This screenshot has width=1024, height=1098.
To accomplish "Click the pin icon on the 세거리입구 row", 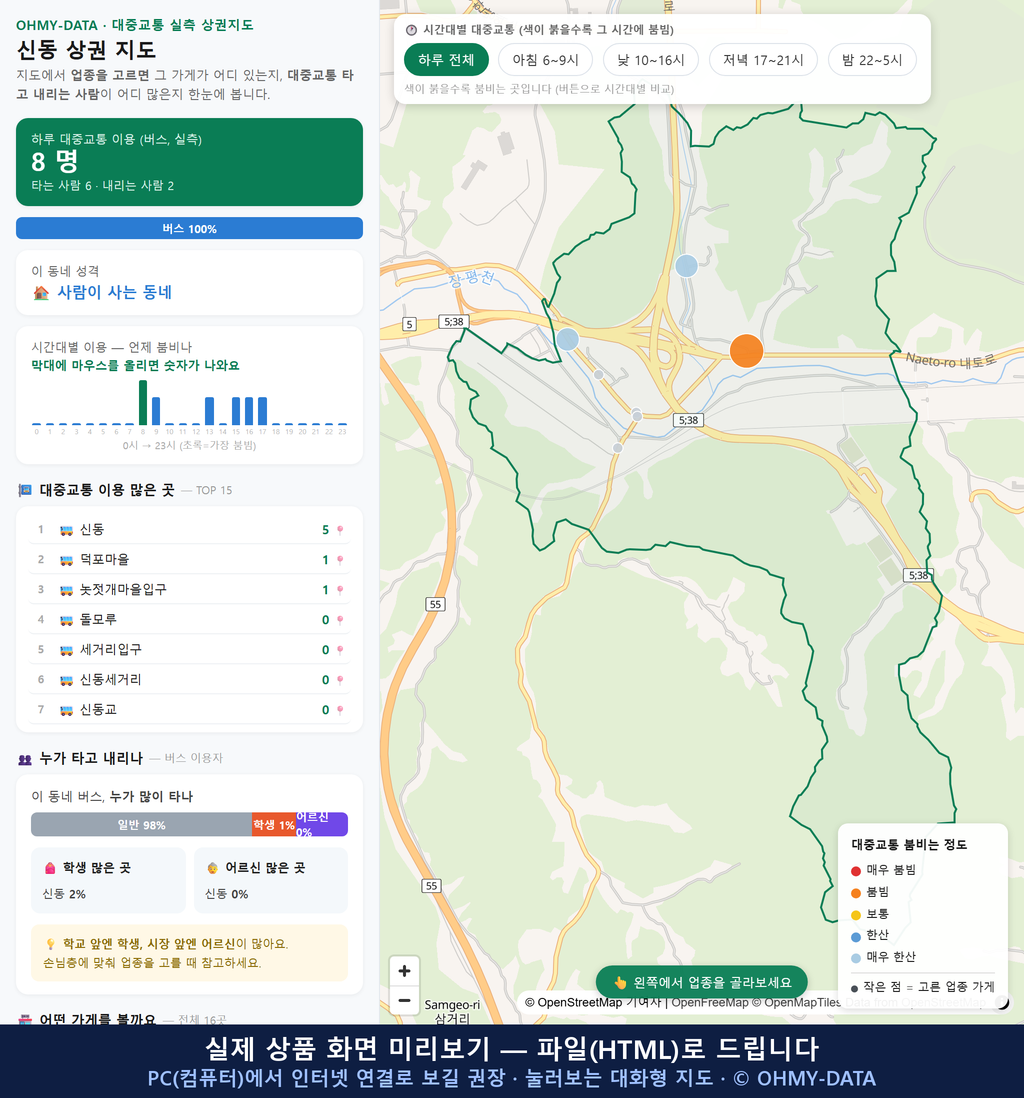I will [x=340, y=651].
